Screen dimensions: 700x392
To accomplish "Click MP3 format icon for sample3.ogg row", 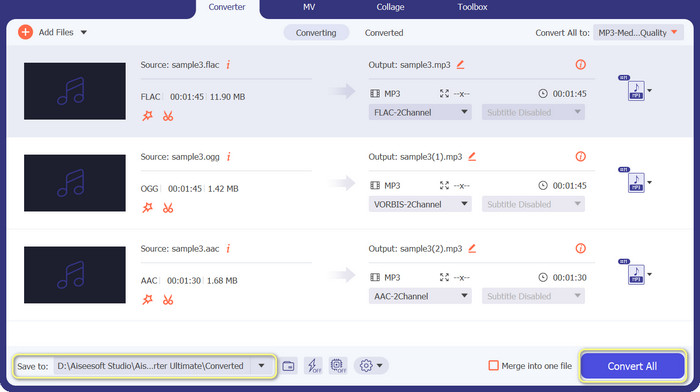I will [636, 182].
